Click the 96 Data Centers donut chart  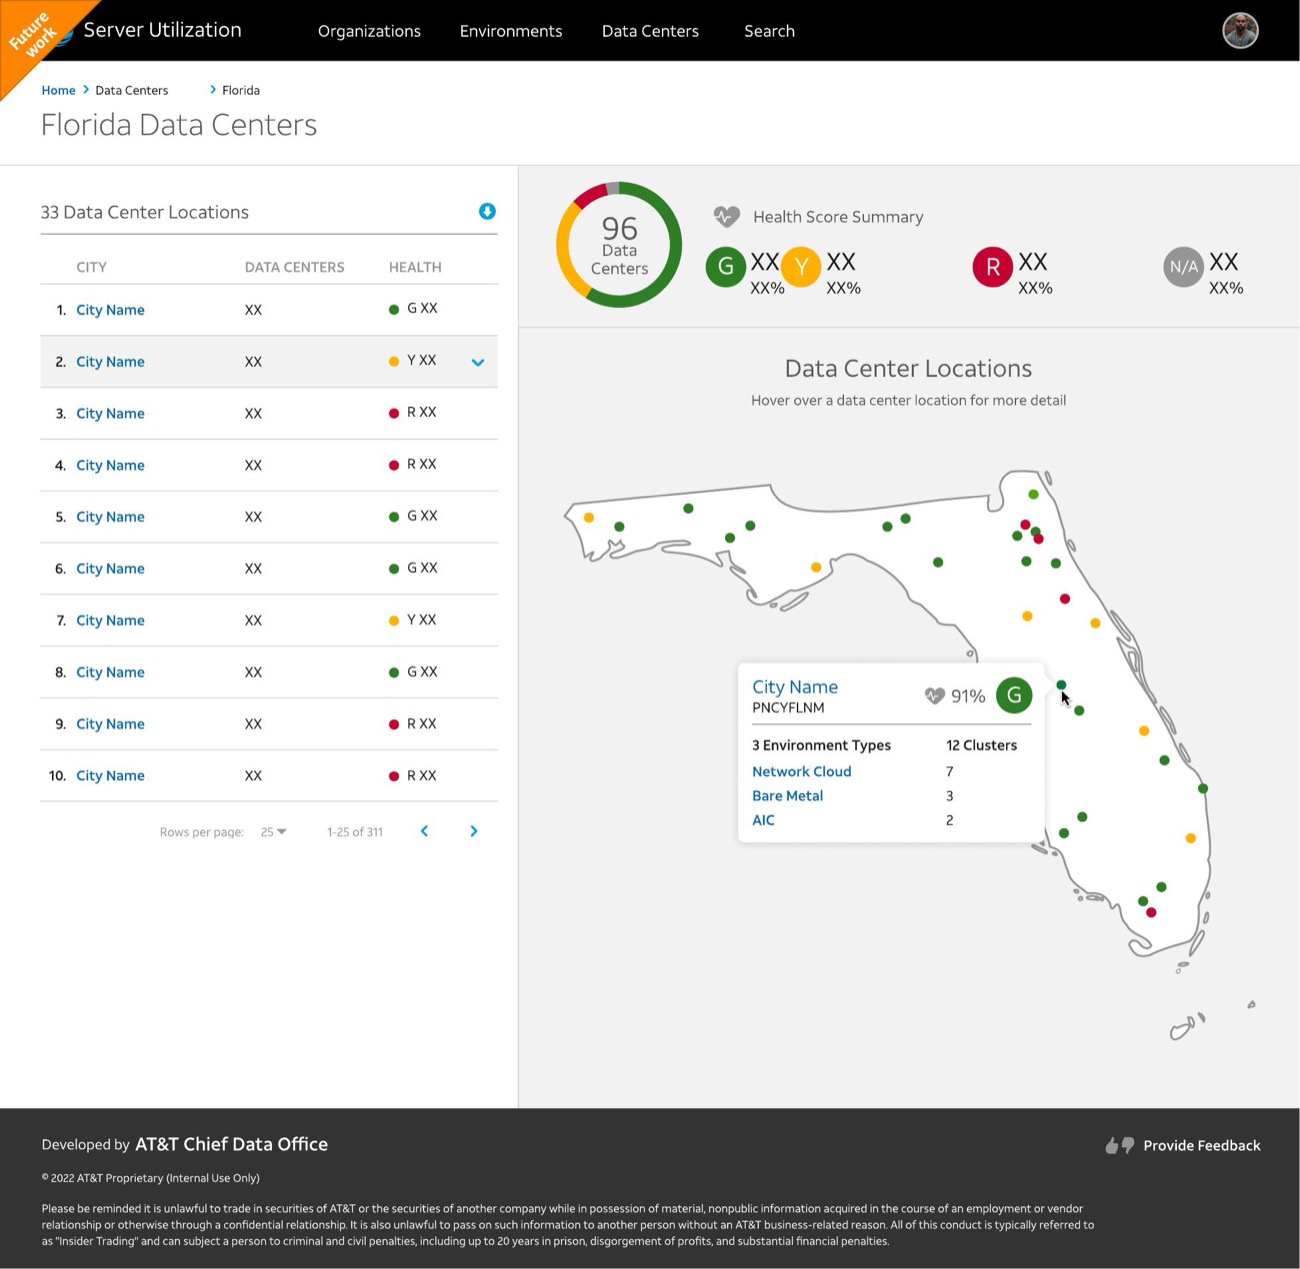pyautogui.click(x=619, y=244)
